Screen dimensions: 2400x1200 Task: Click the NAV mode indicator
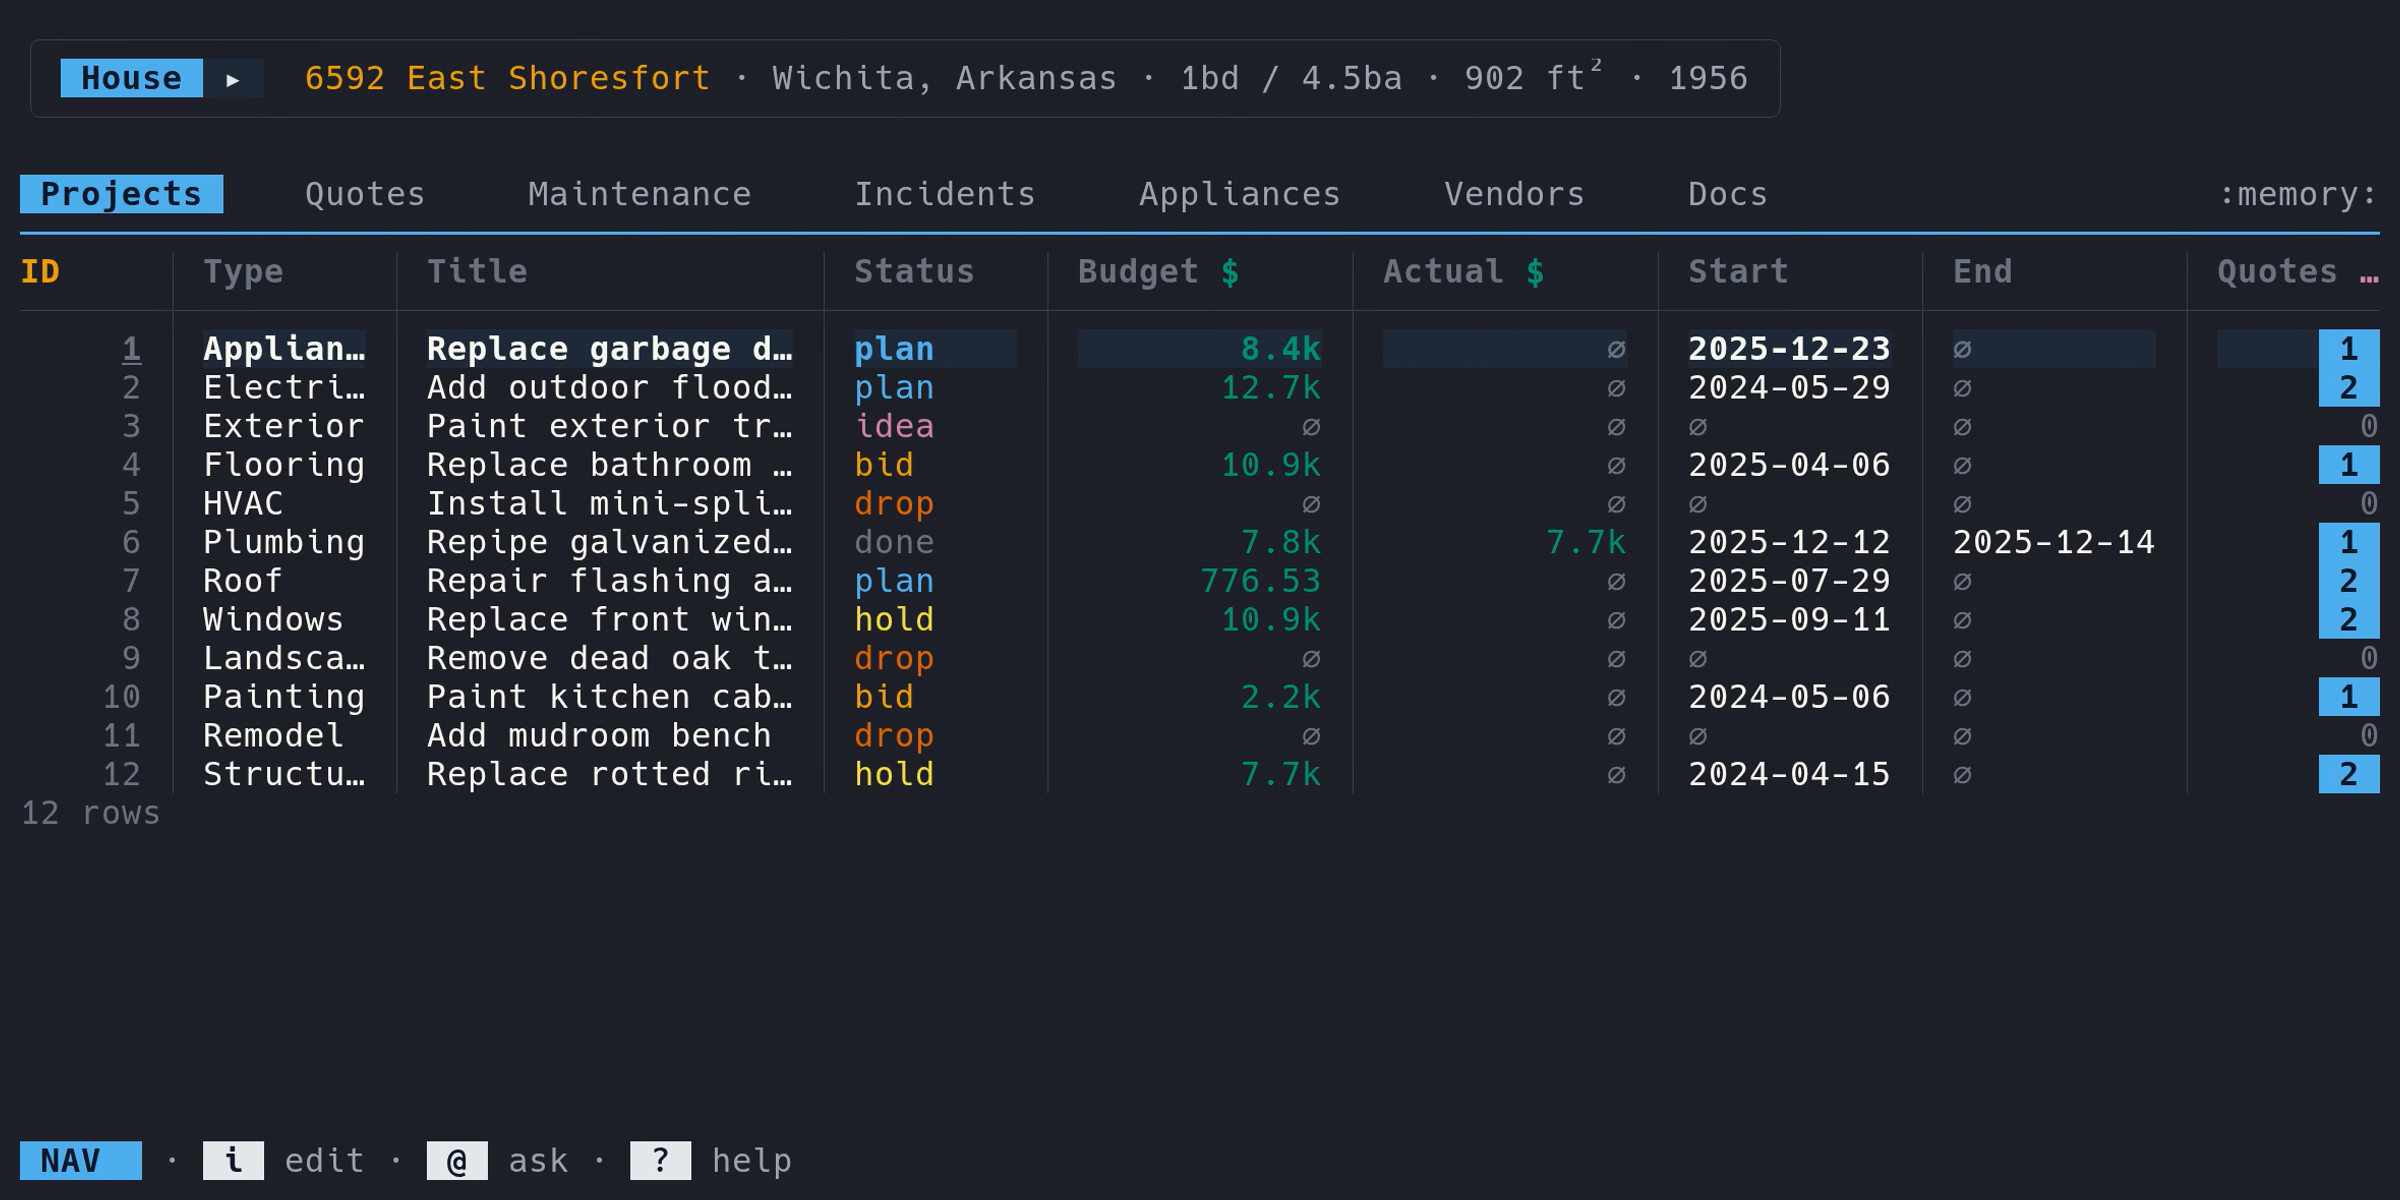(78, 1160)
